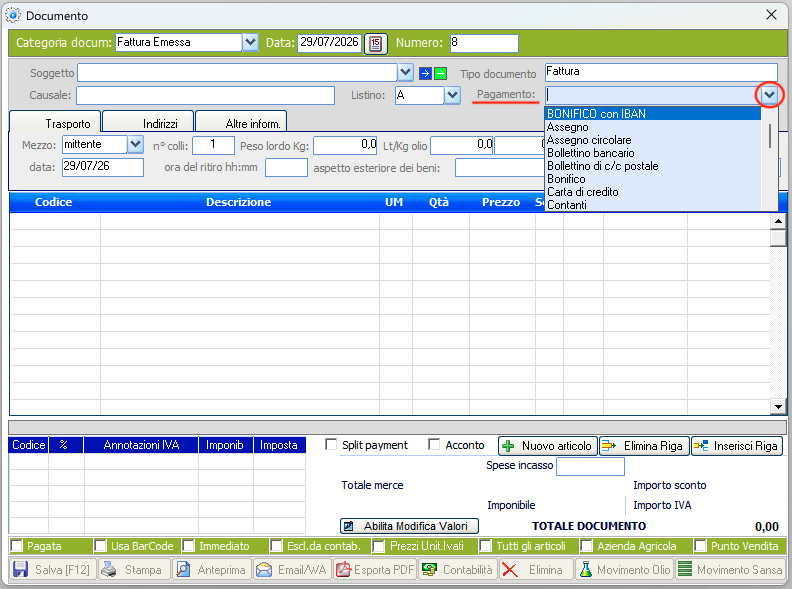Click the blue arrow icon beside Soggetto
Screen dimensions: 792x589
(x=425, y=74)
